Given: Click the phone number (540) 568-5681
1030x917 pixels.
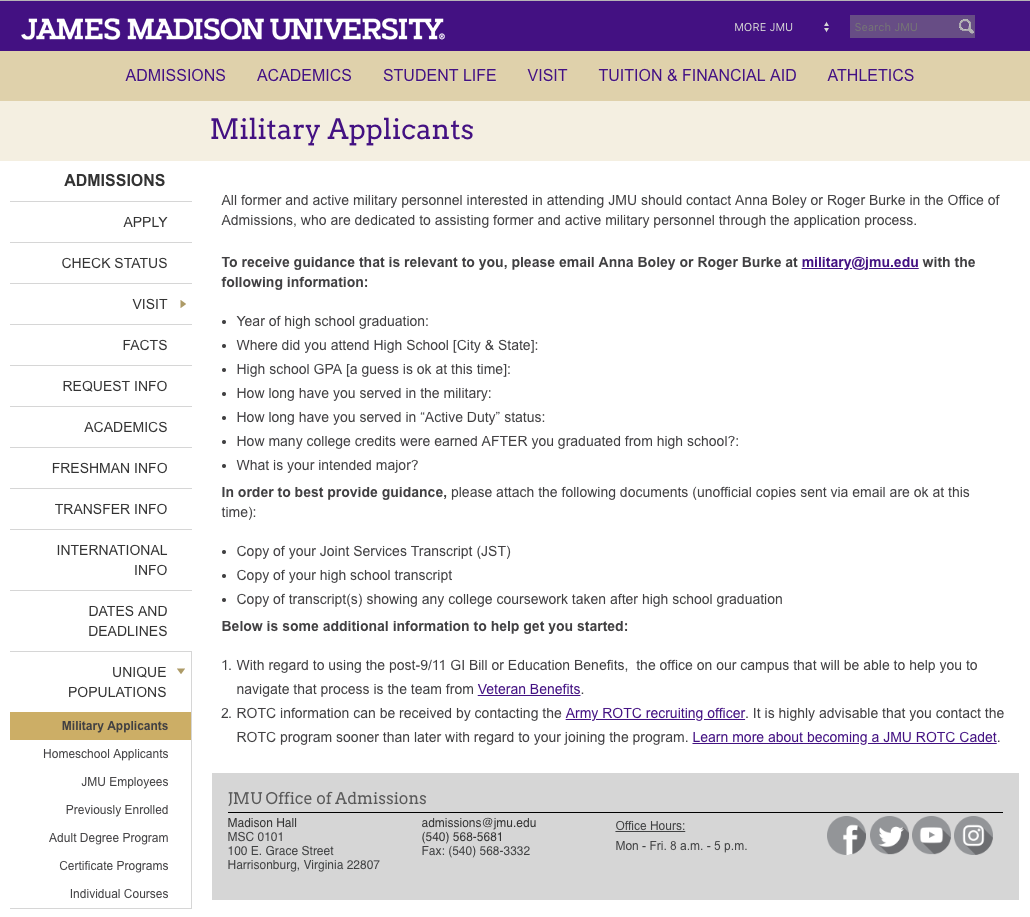Looking at the screenshot, I should tap(462, 837).
